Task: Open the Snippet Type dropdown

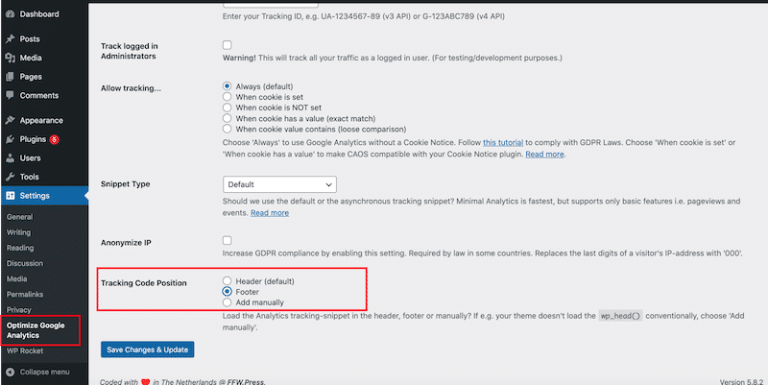Action: point(280,185)
